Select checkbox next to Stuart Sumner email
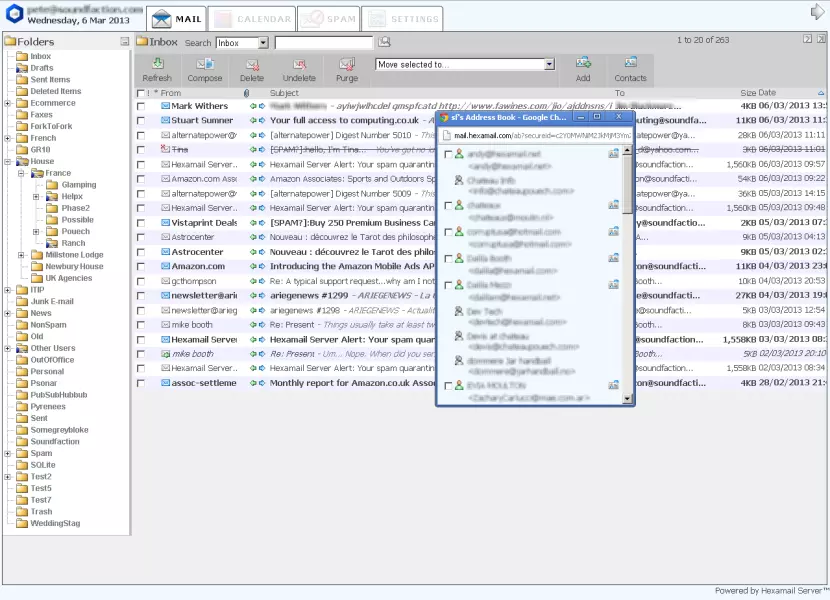This screenshot has height=600, width=830. 141,120
